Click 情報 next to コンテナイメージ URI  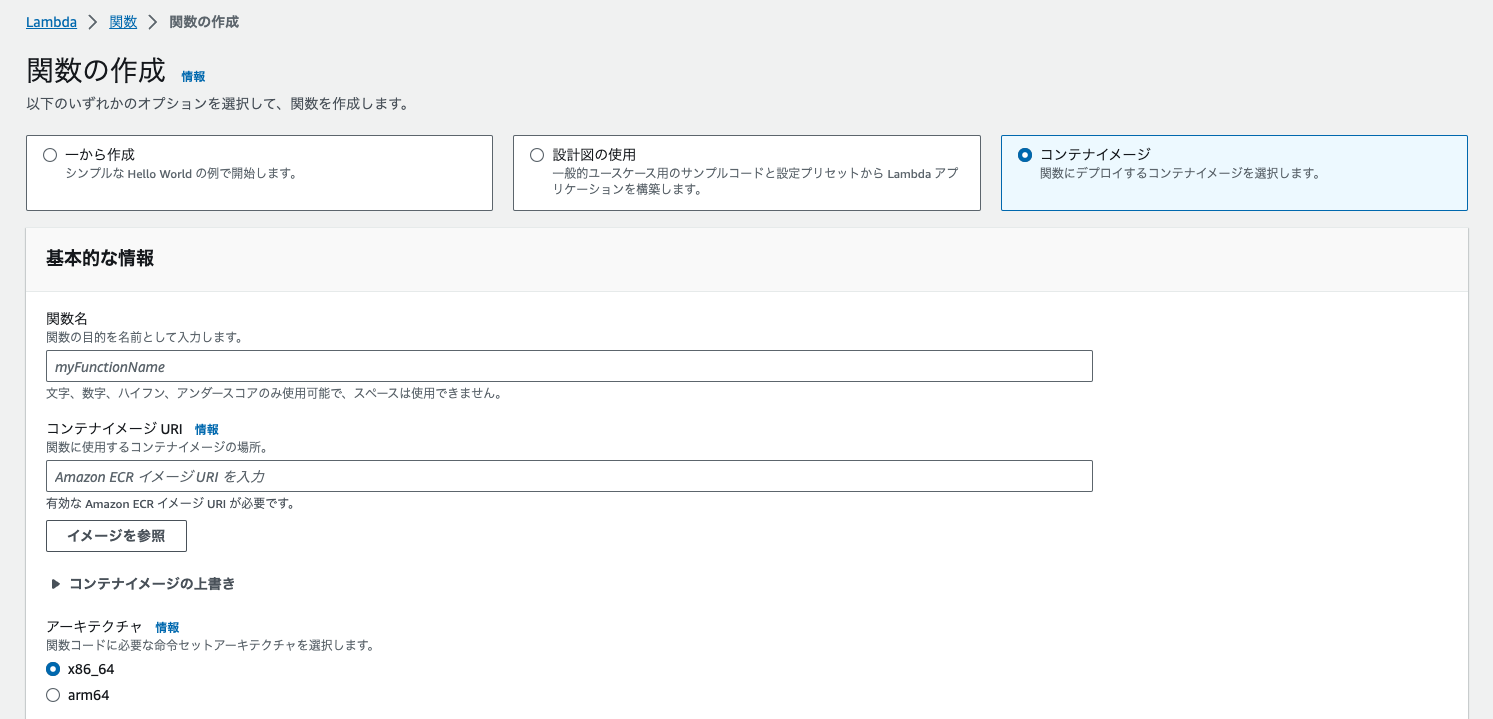pyautogui.click(x=207, y=428)
